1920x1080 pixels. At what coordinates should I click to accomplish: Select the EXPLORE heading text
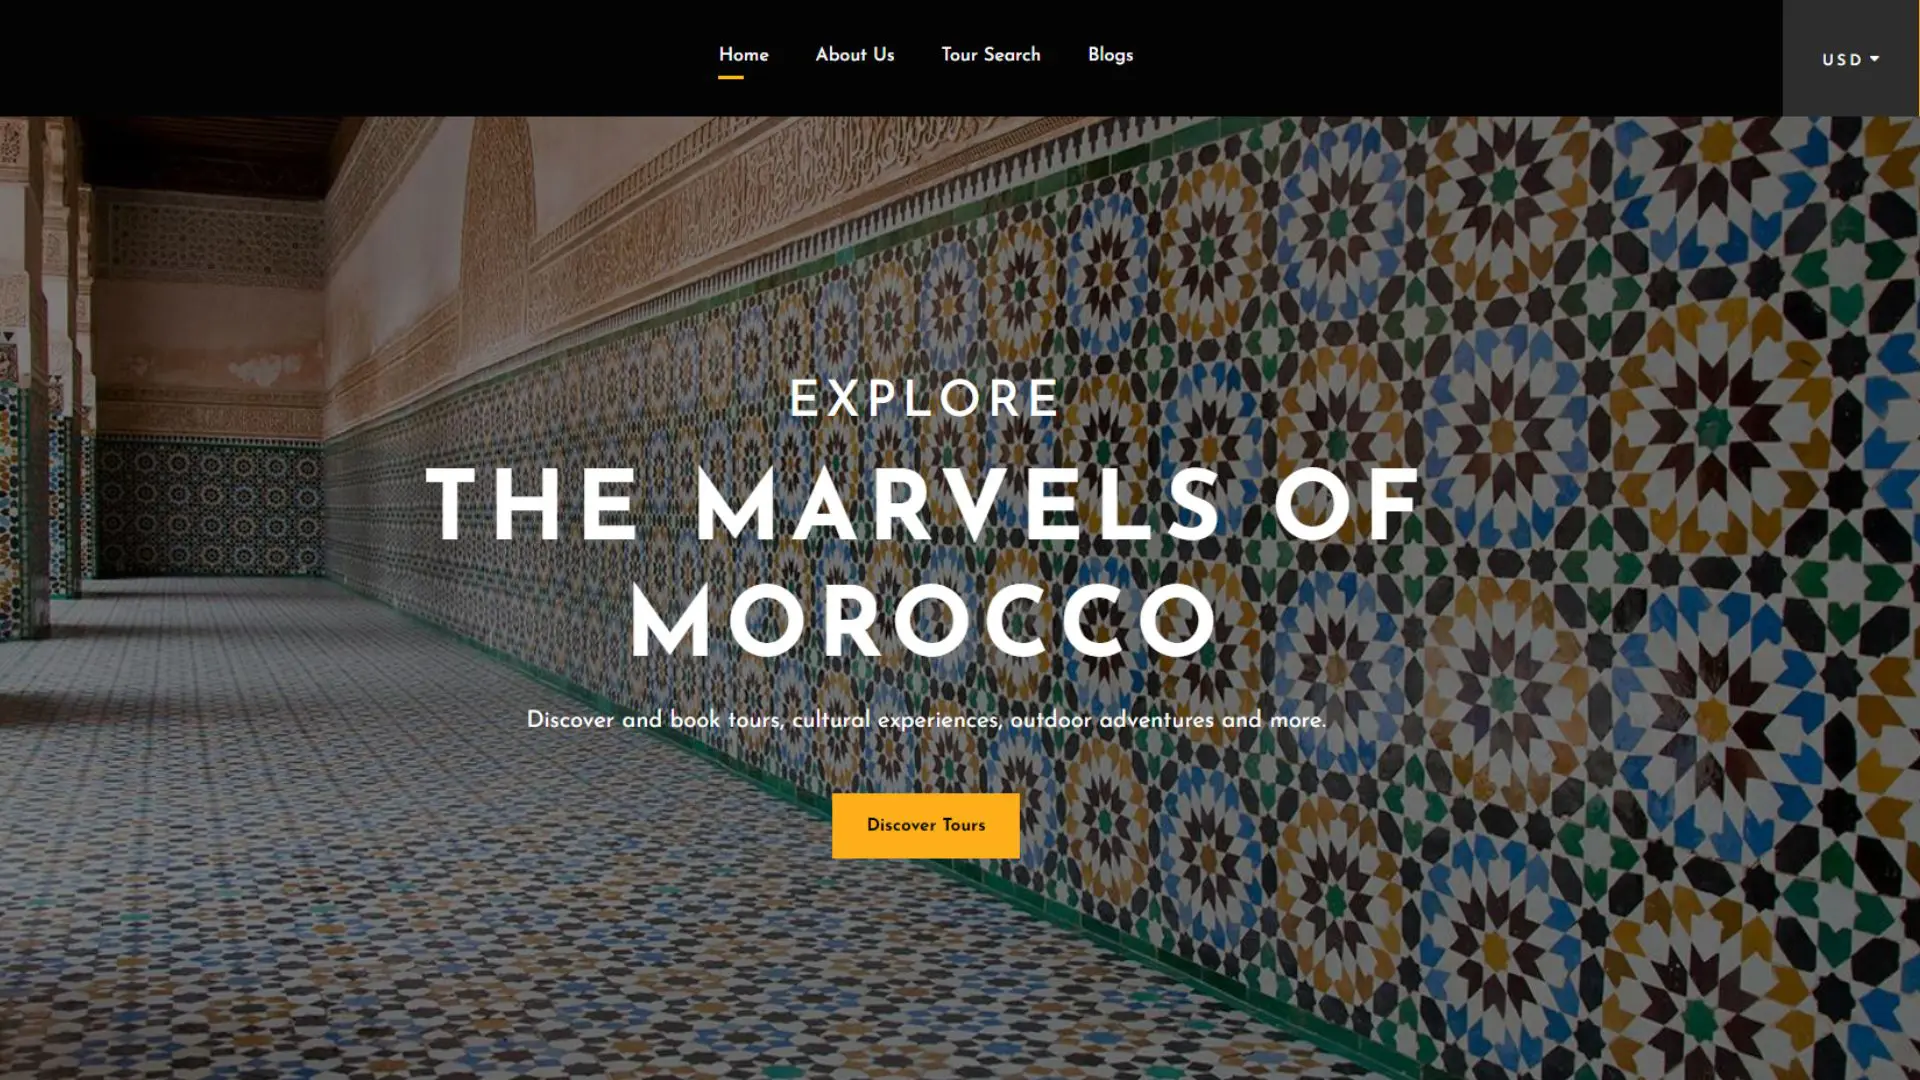pos(924,398)
